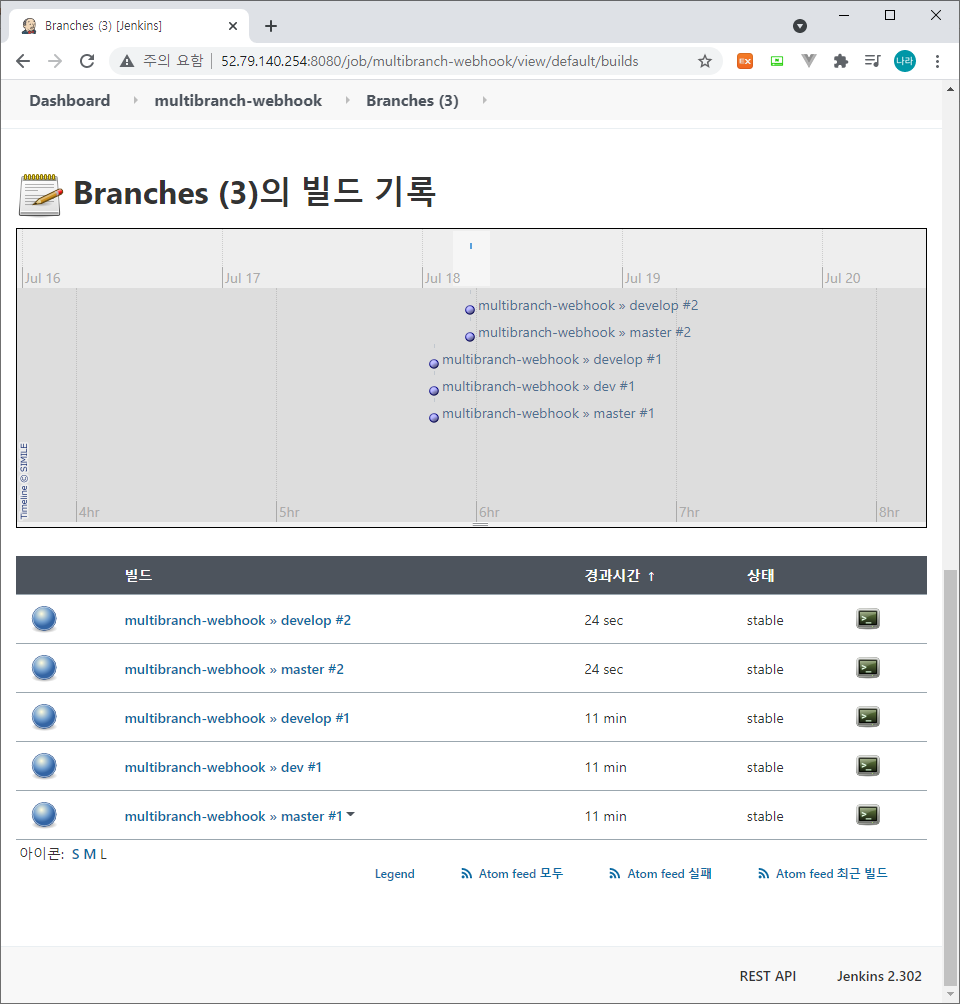
Task: Open console output for master #1 build
Action: [x=868, y=815]
